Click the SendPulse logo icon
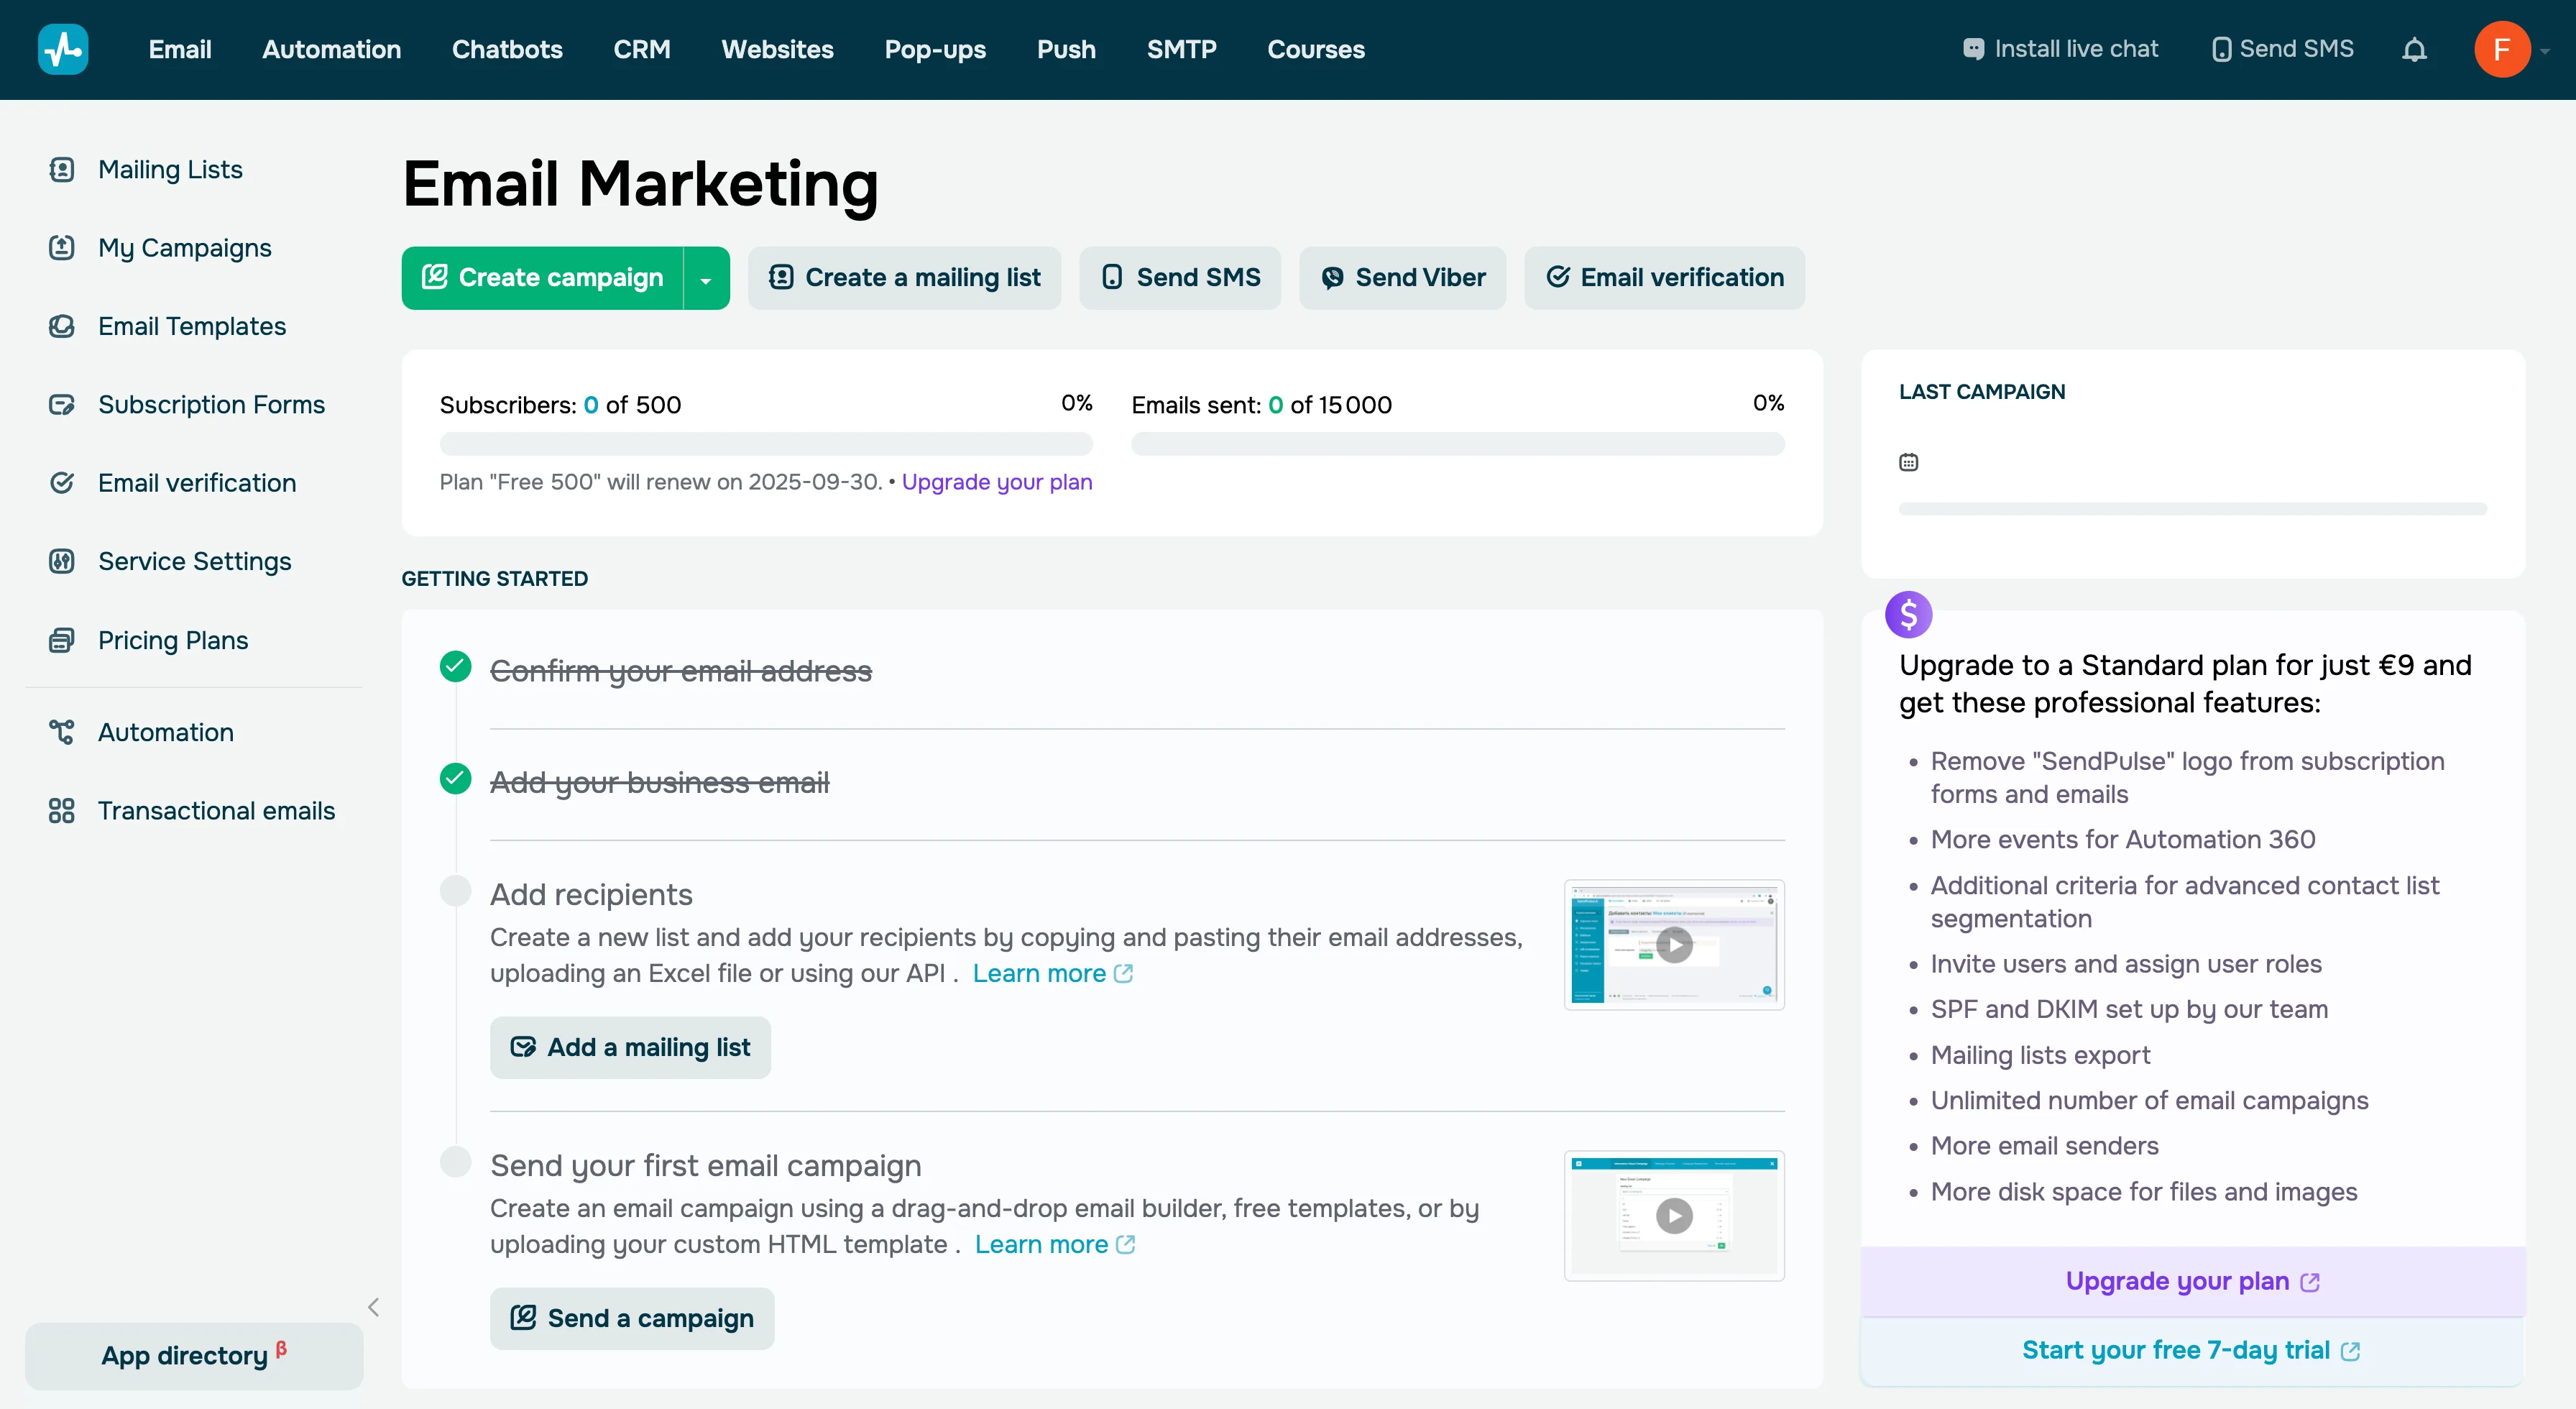Viewport: 2576px width, 1409px height. click(x=63, y=49)
